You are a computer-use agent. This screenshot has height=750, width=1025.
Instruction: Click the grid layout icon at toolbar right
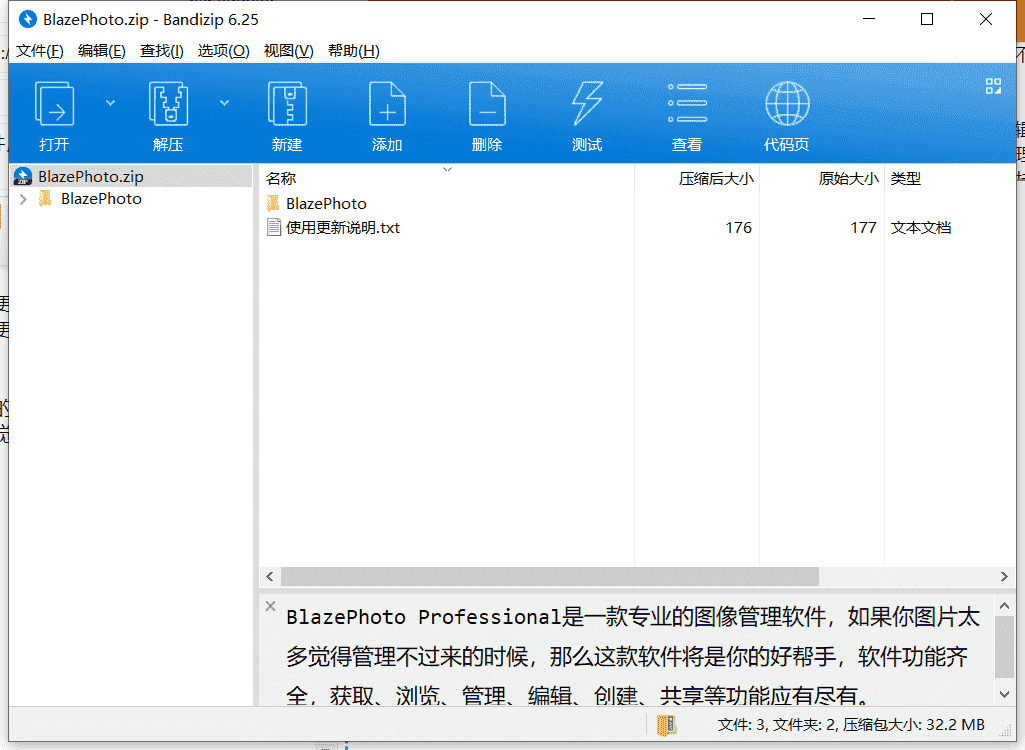tap(993, 86)
